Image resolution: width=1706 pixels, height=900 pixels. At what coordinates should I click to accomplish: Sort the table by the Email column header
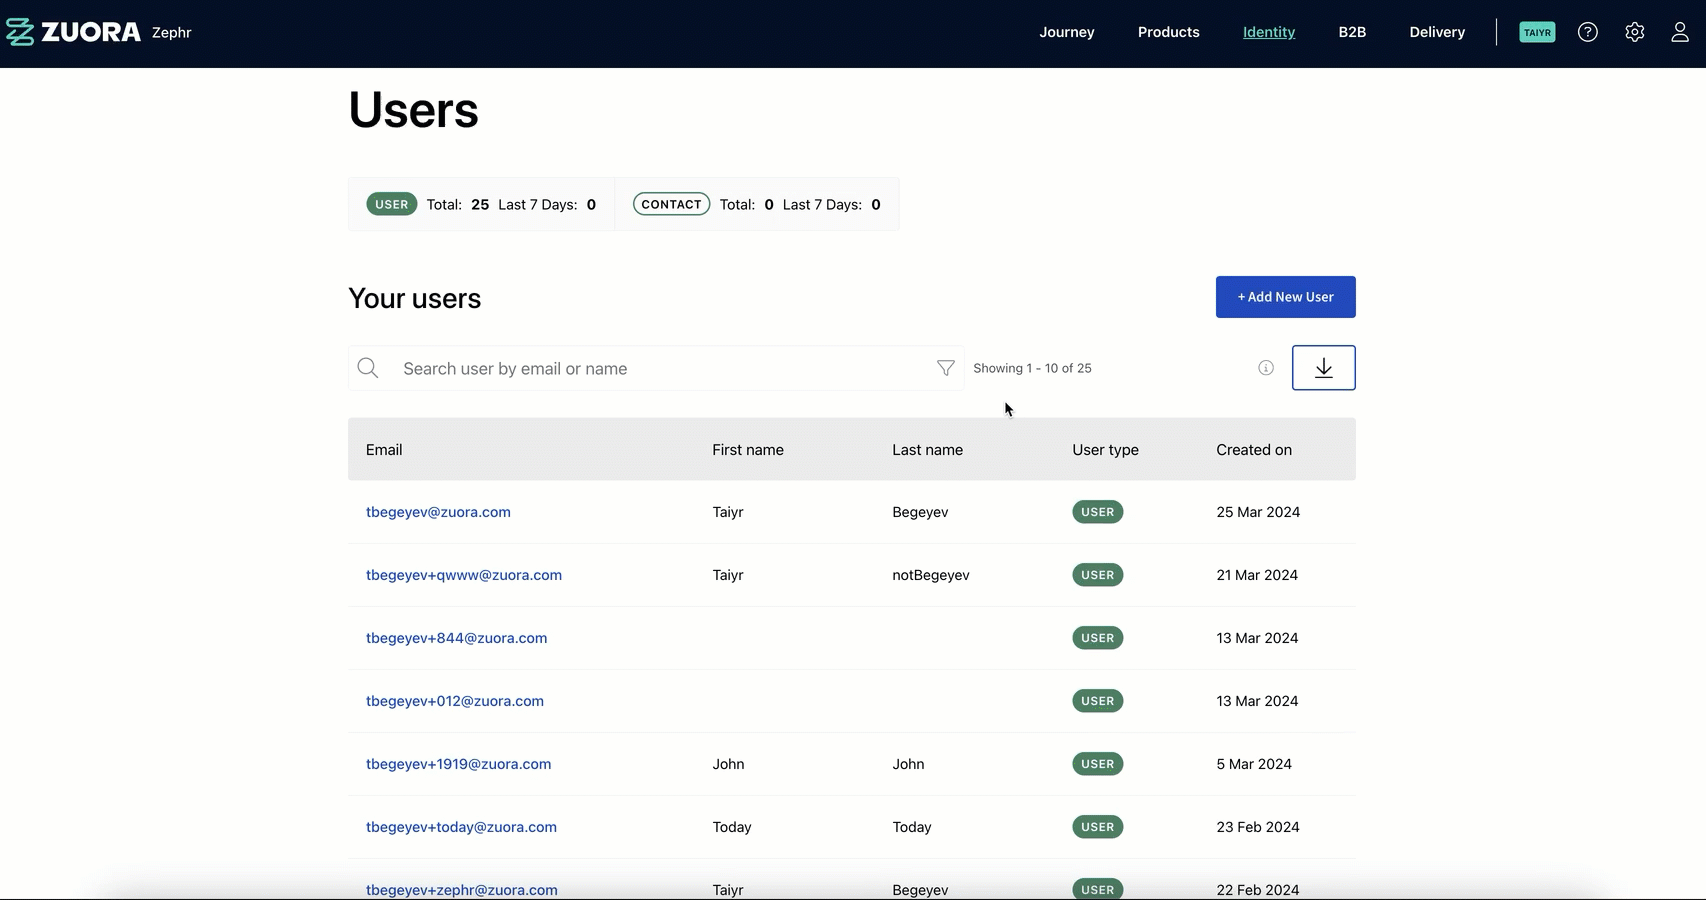pos(384,449)
